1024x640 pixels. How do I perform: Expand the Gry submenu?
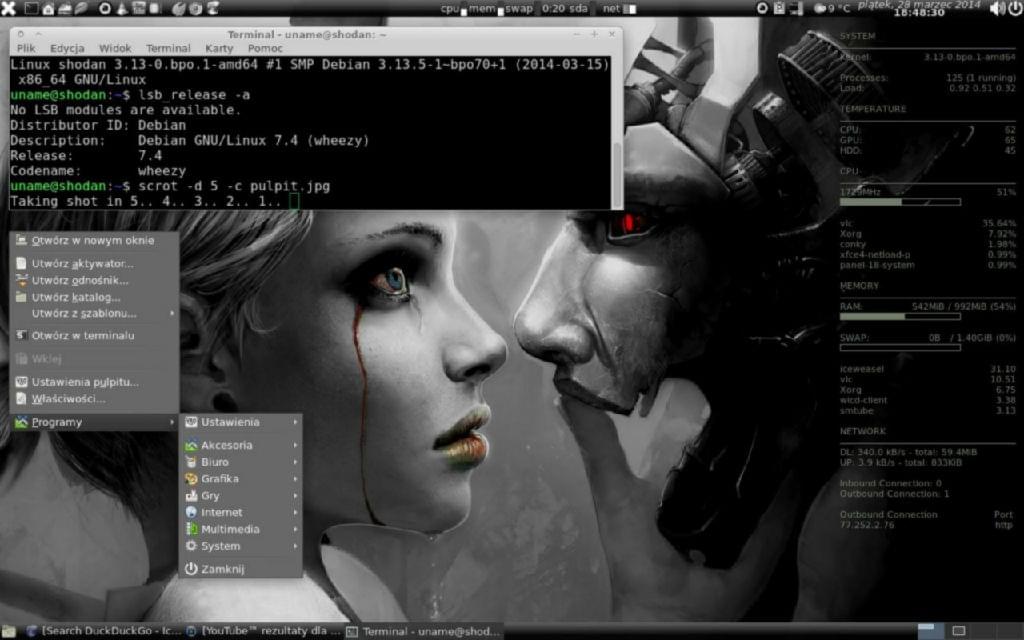coord(241,496)
